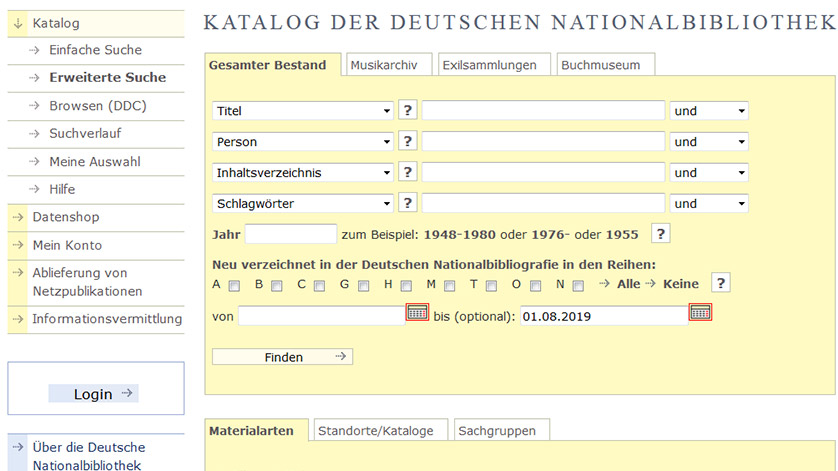The image size is (838, 471).
Task: Open the Titel search field dropdown
Action: point(303,111)
